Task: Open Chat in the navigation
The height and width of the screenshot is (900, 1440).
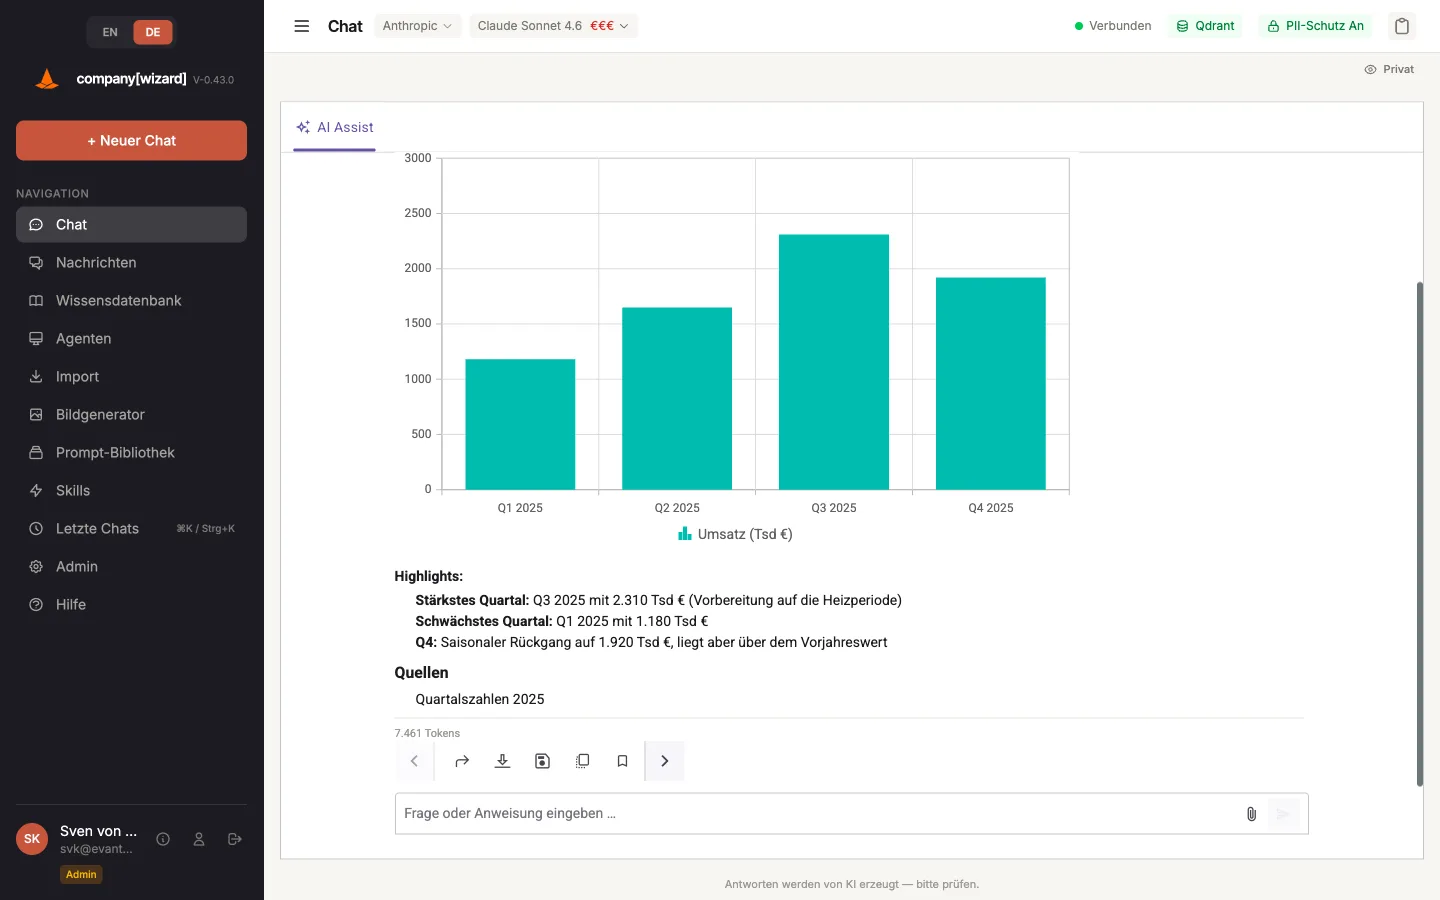Action: (x=131, y=225)
